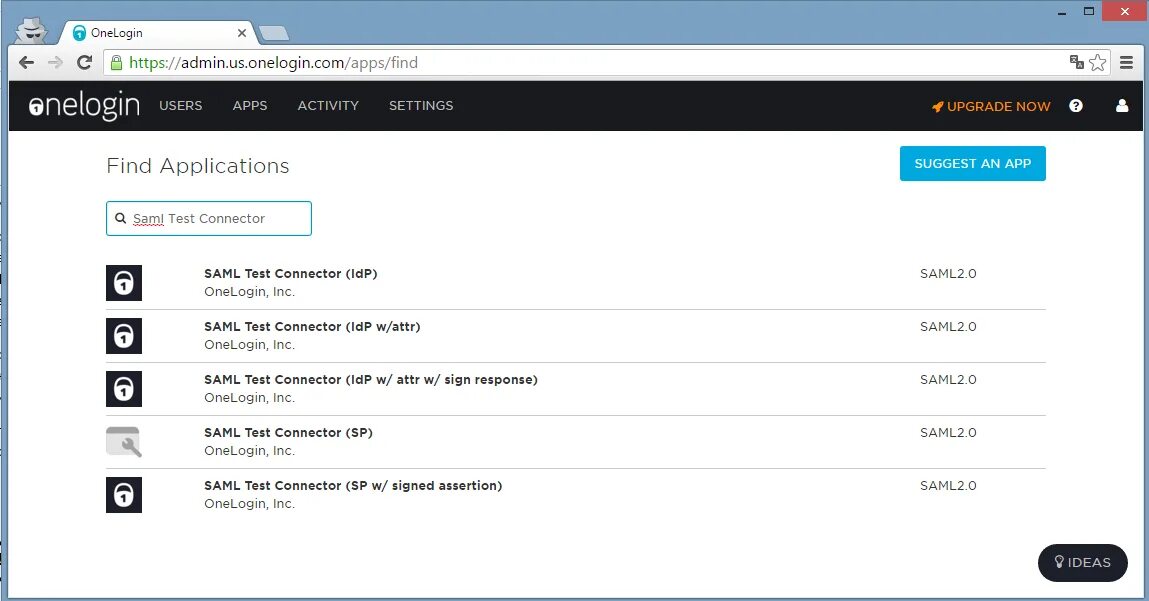The height and width of the screenshot is (601, 1149).
Task: Click SAML2.0 label in the IdP row
Action: coord(948,273)
